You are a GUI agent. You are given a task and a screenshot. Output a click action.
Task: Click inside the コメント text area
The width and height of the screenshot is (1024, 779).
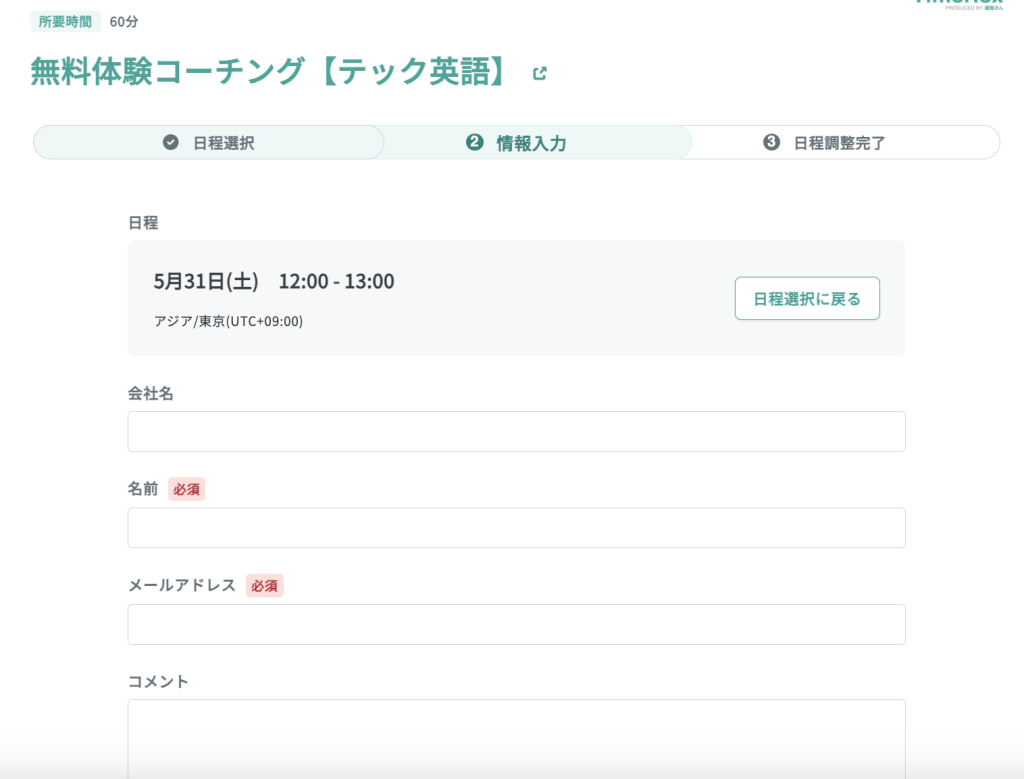click(516, 735)
